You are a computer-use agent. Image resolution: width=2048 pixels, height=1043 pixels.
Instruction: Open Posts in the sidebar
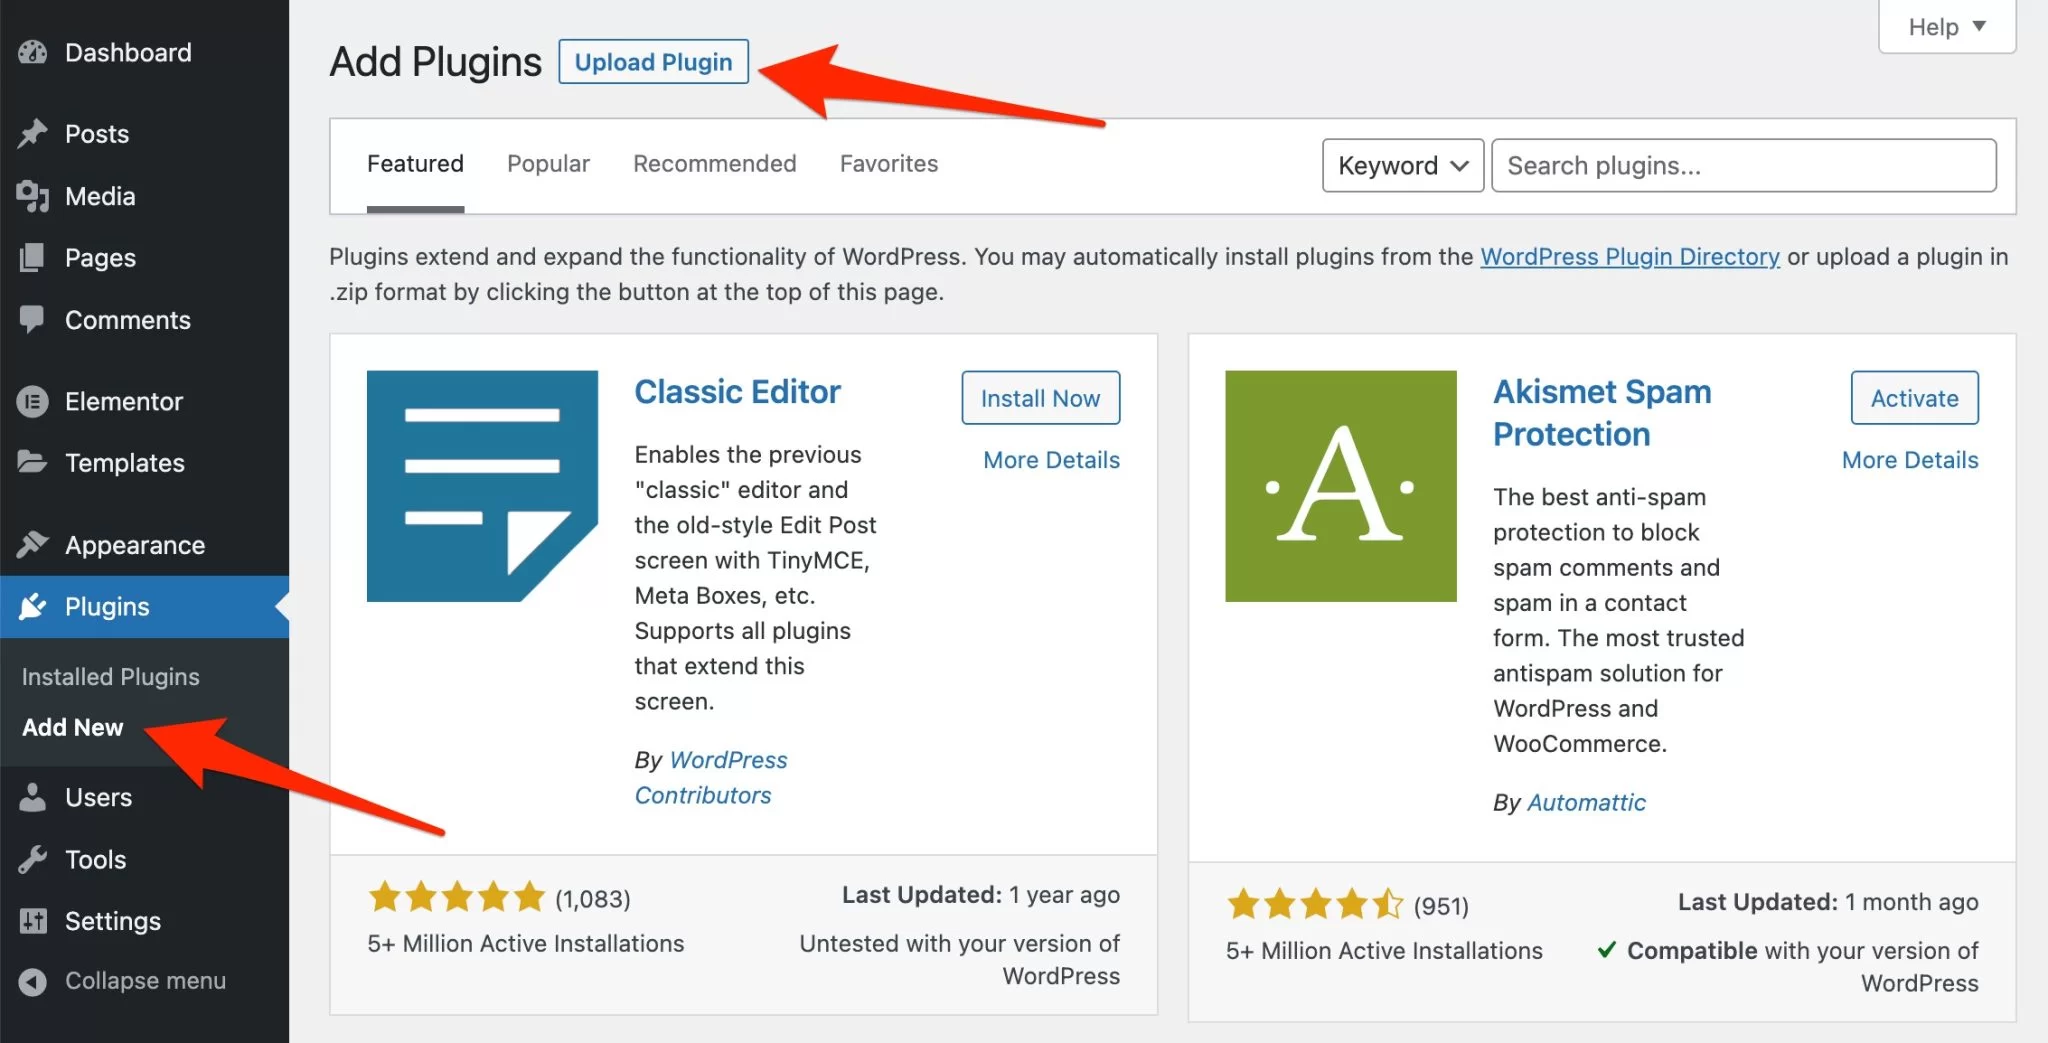[x=97, y=134]
